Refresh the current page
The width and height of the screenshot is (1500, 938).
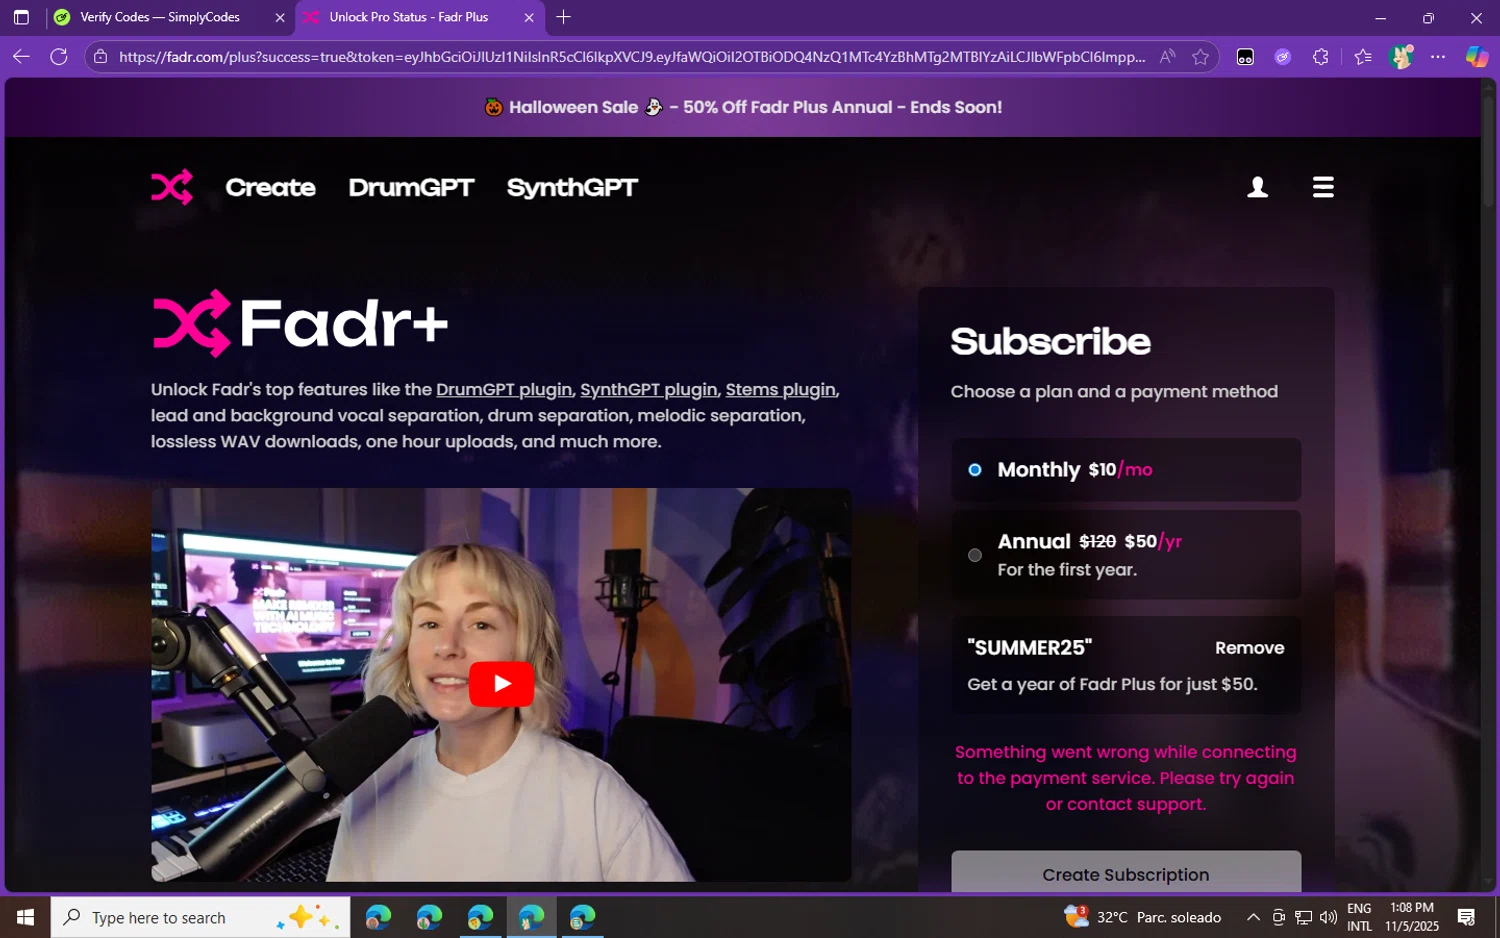(x=59, y=57)
